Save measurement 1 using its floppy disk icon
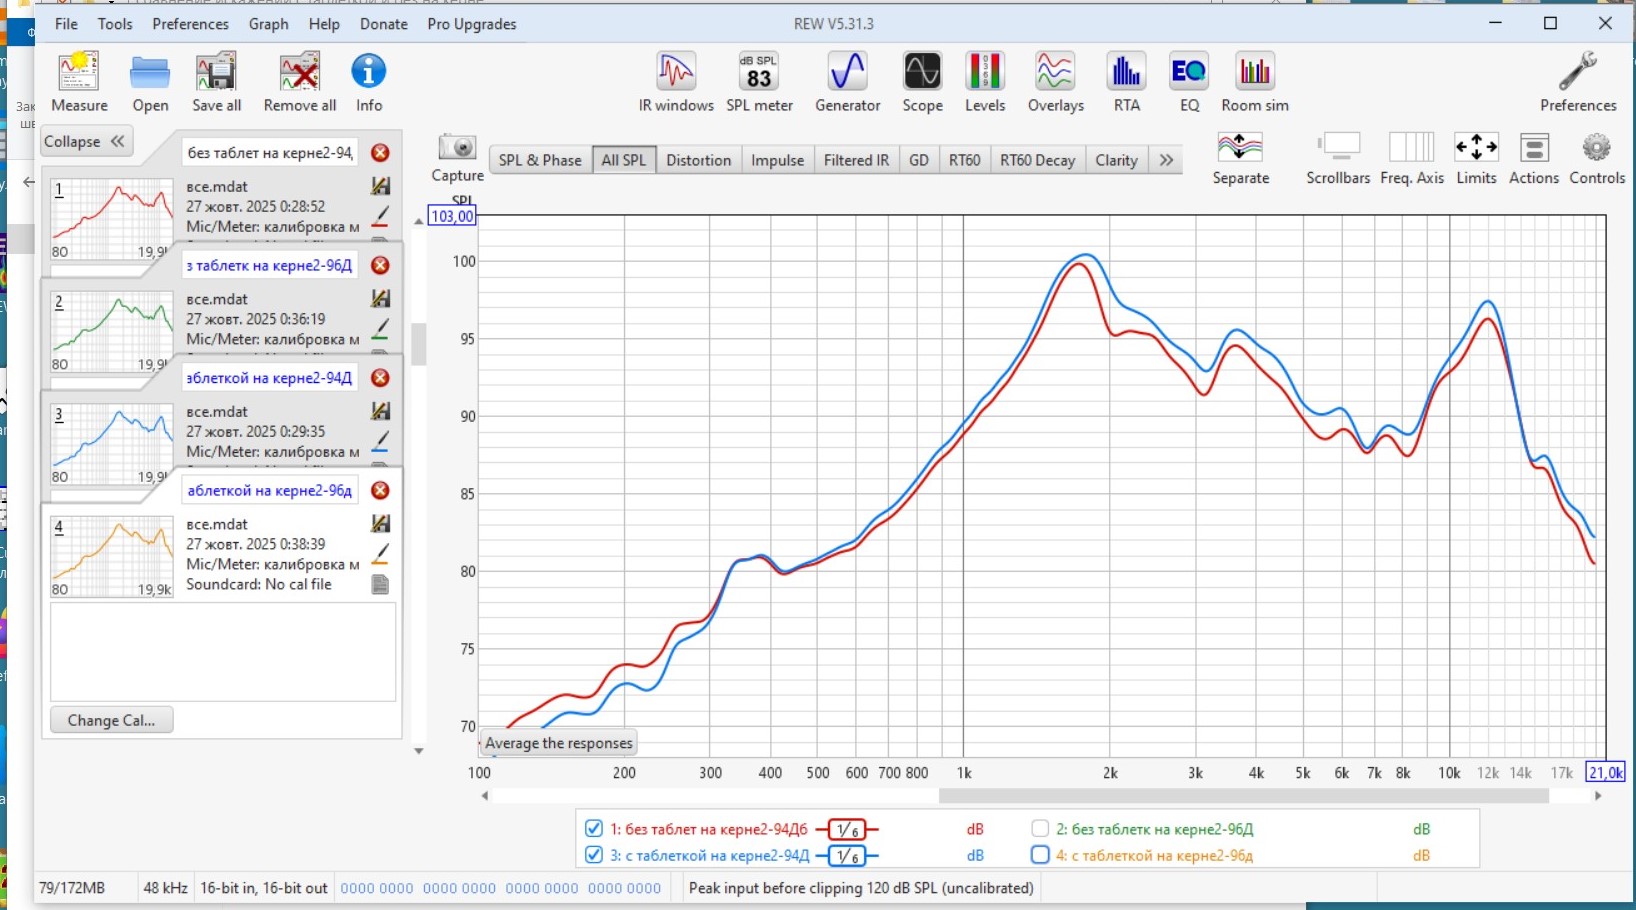The image size is (1636, 910). 380,186
